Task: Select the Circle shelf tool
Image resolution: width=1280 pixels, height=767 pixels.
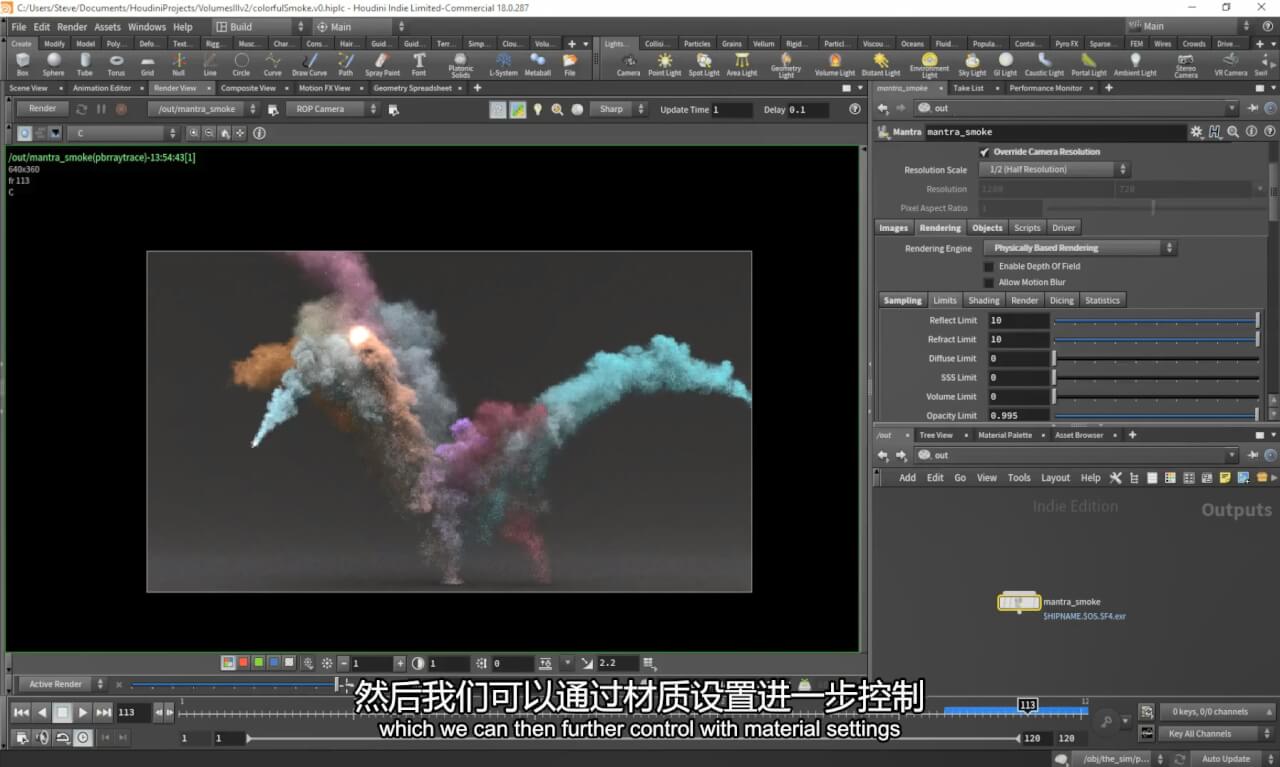Action: click(241, 65)
